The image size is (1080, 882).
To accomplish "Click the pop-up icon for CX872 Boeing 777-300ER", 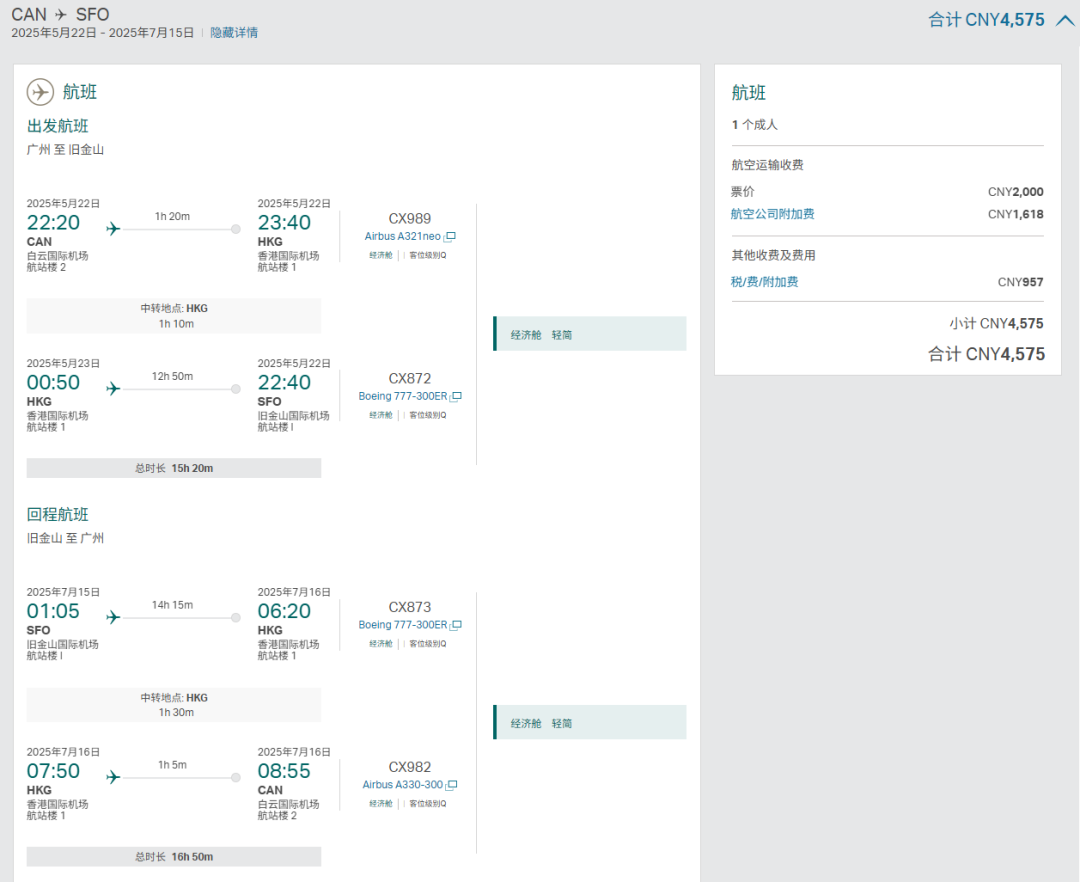I will [x=456, y=397].
